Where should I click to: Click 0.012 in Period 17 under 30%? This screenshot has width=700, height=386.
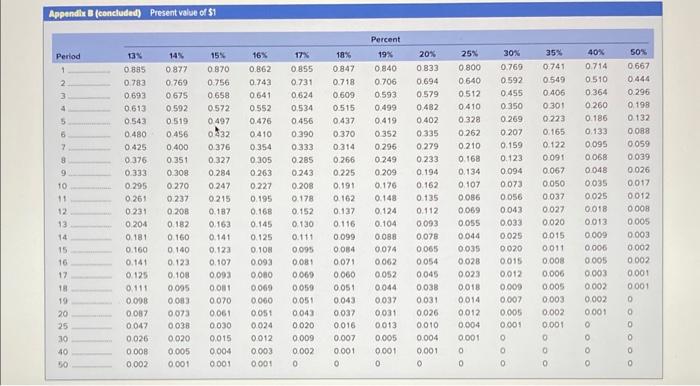pos(511,274)
